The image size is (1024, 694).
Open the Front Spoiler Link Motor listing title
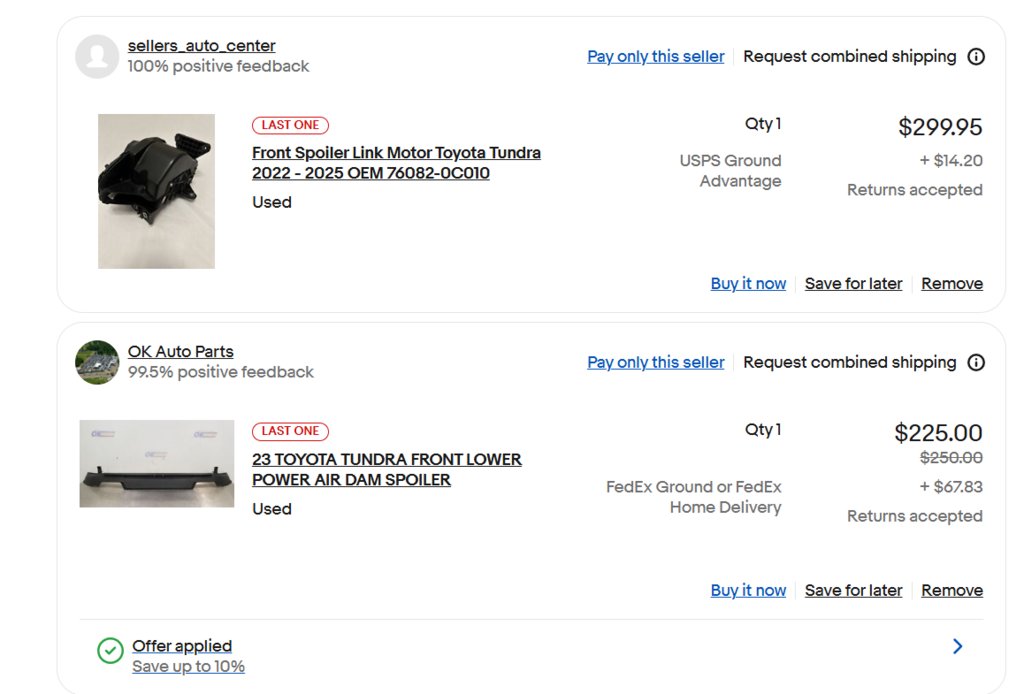(396, 163)
